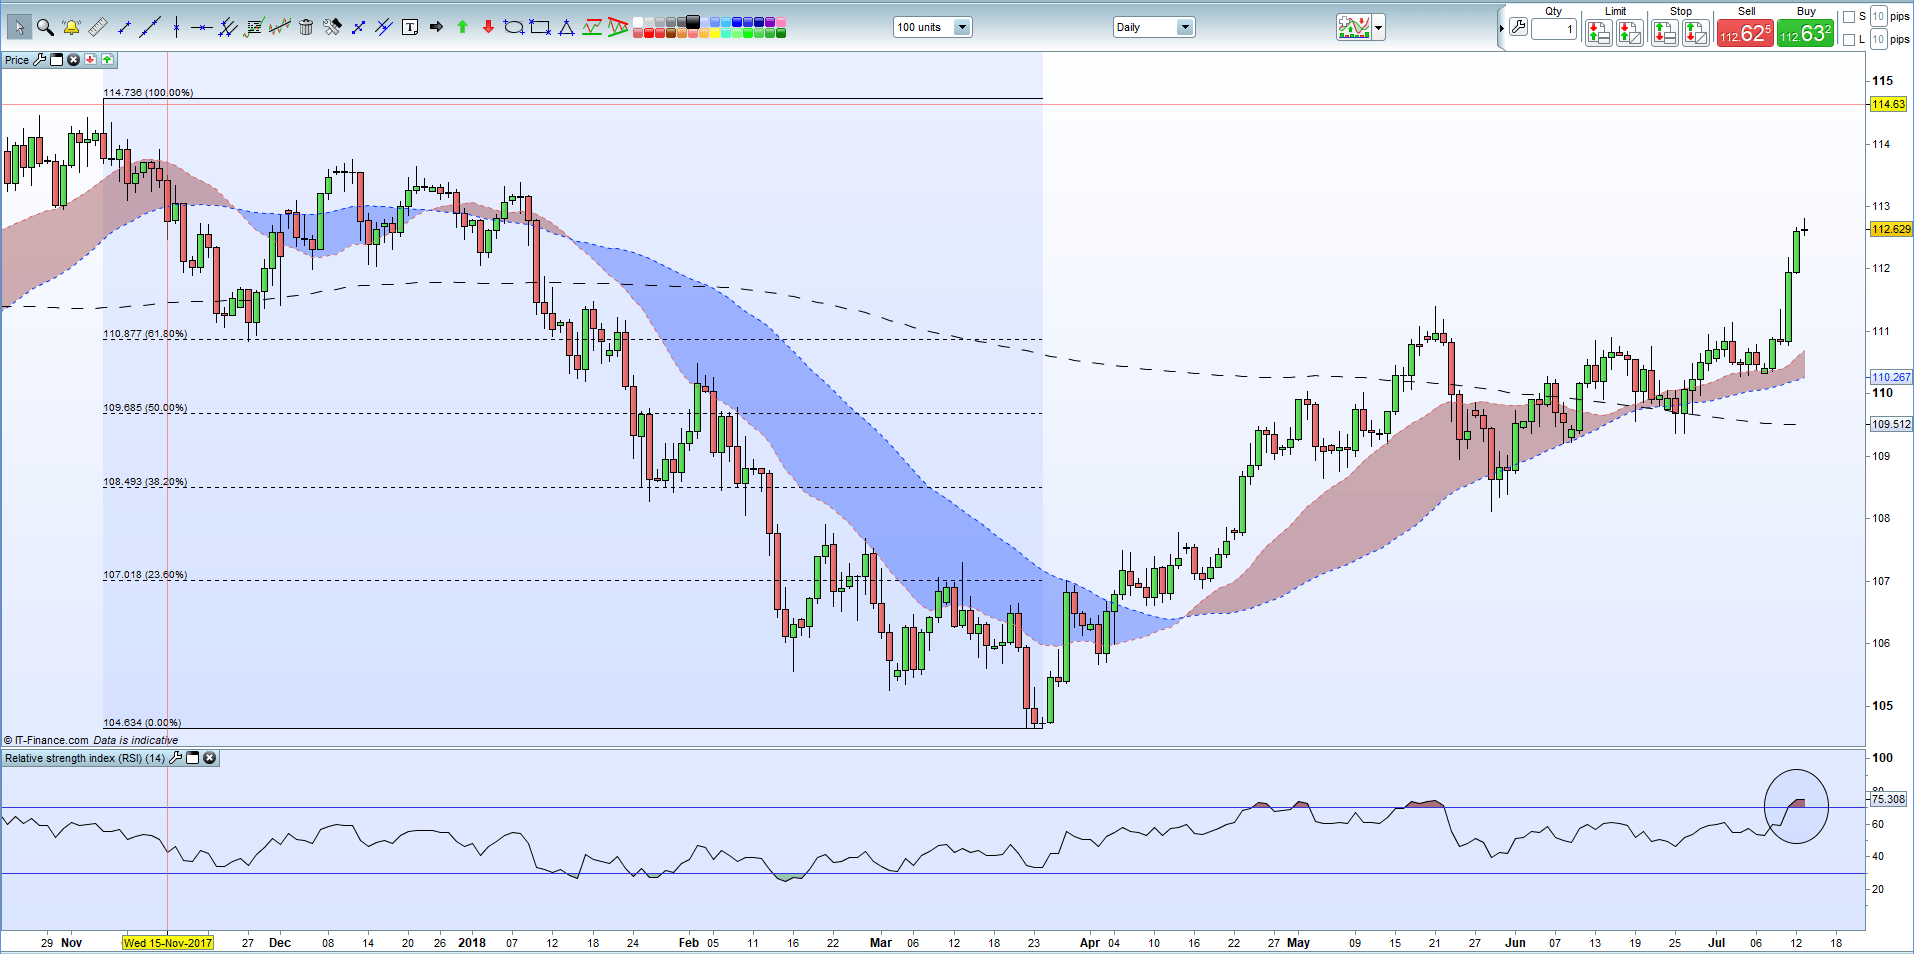Open trading panel wrench settings

pyautogui.click(x=1518, y=27)
